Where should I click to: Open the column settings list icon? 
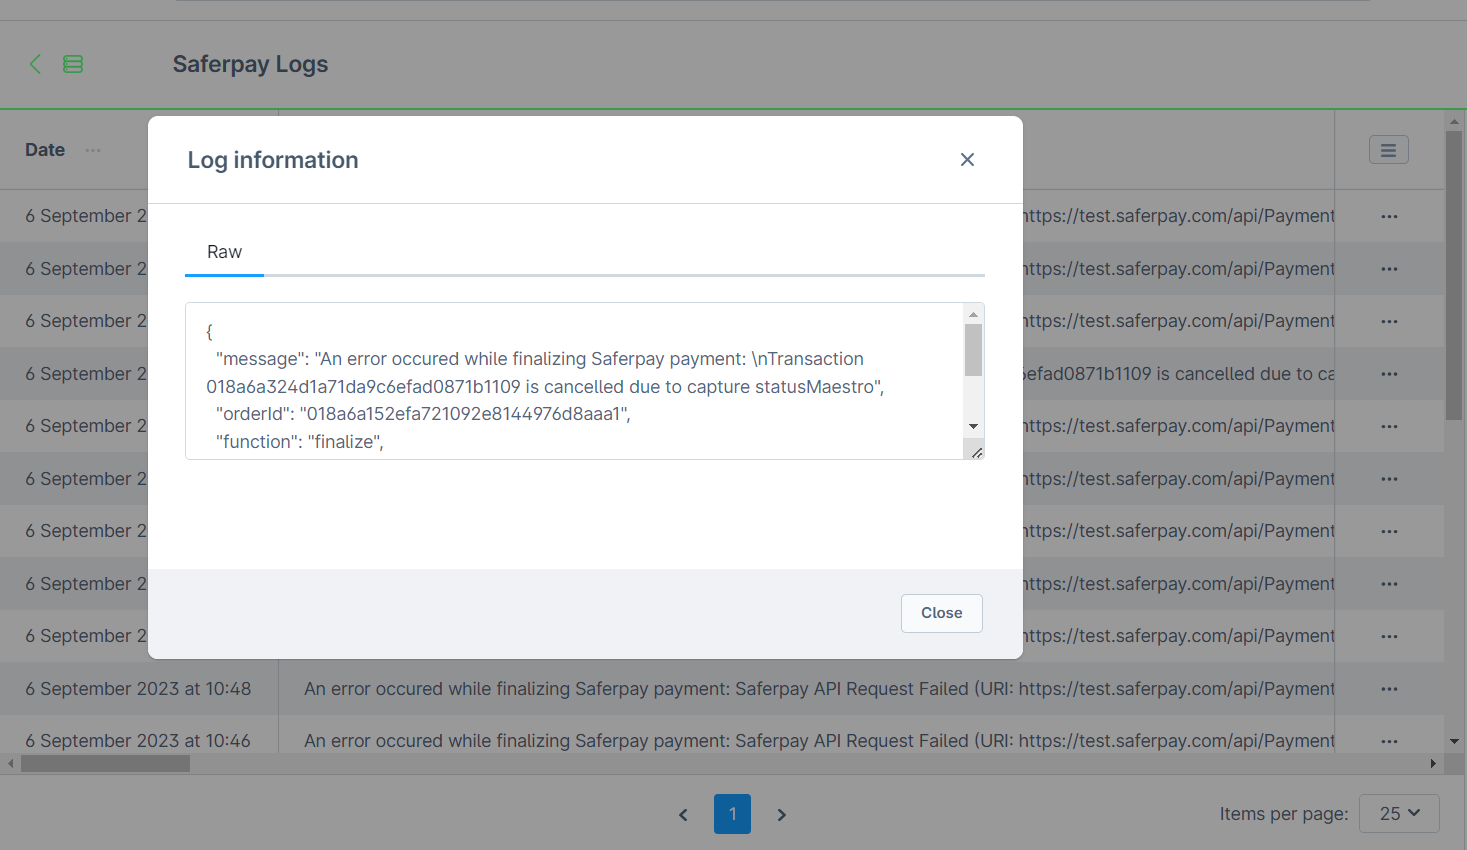point(1388,150)
